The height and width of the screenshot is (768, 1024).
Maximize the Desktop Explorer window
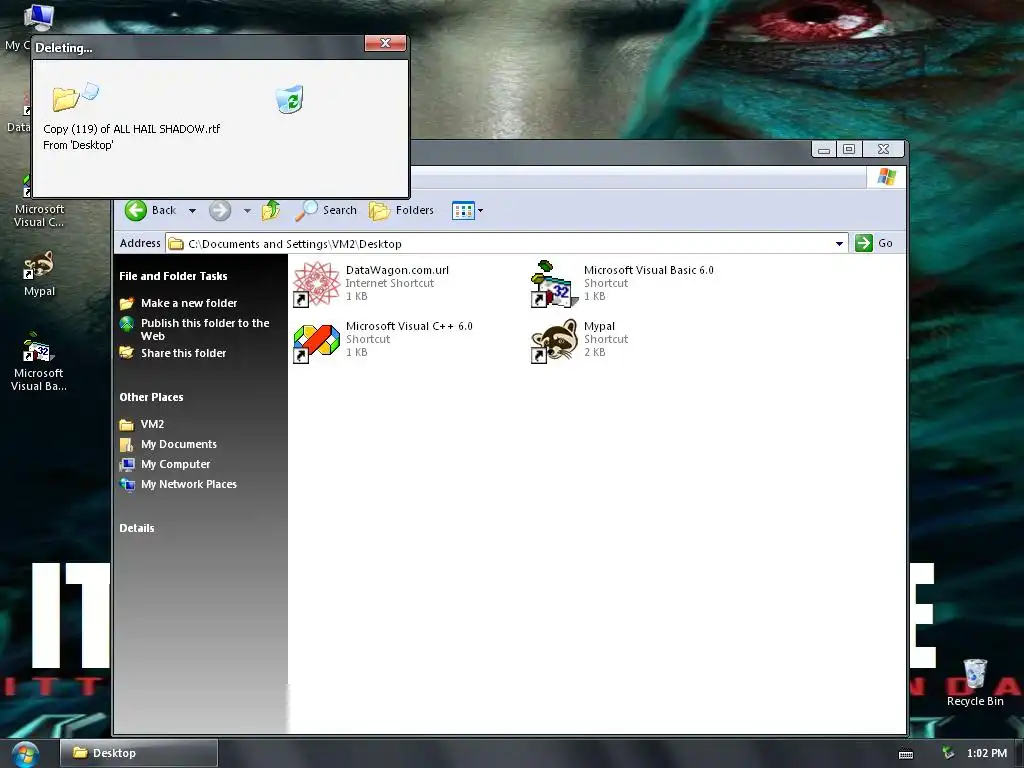coord(849,150)
